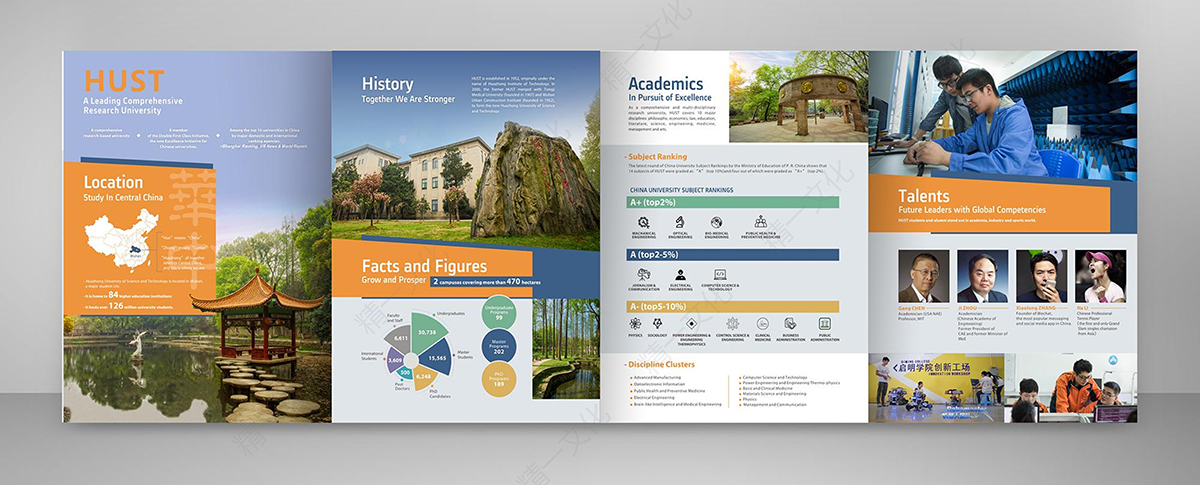The width and height of the screenshot is (1200, 485).
Task: Click the '- Discipline Clusters' section title
Action: pyautogui.click(x=661, y=365)
